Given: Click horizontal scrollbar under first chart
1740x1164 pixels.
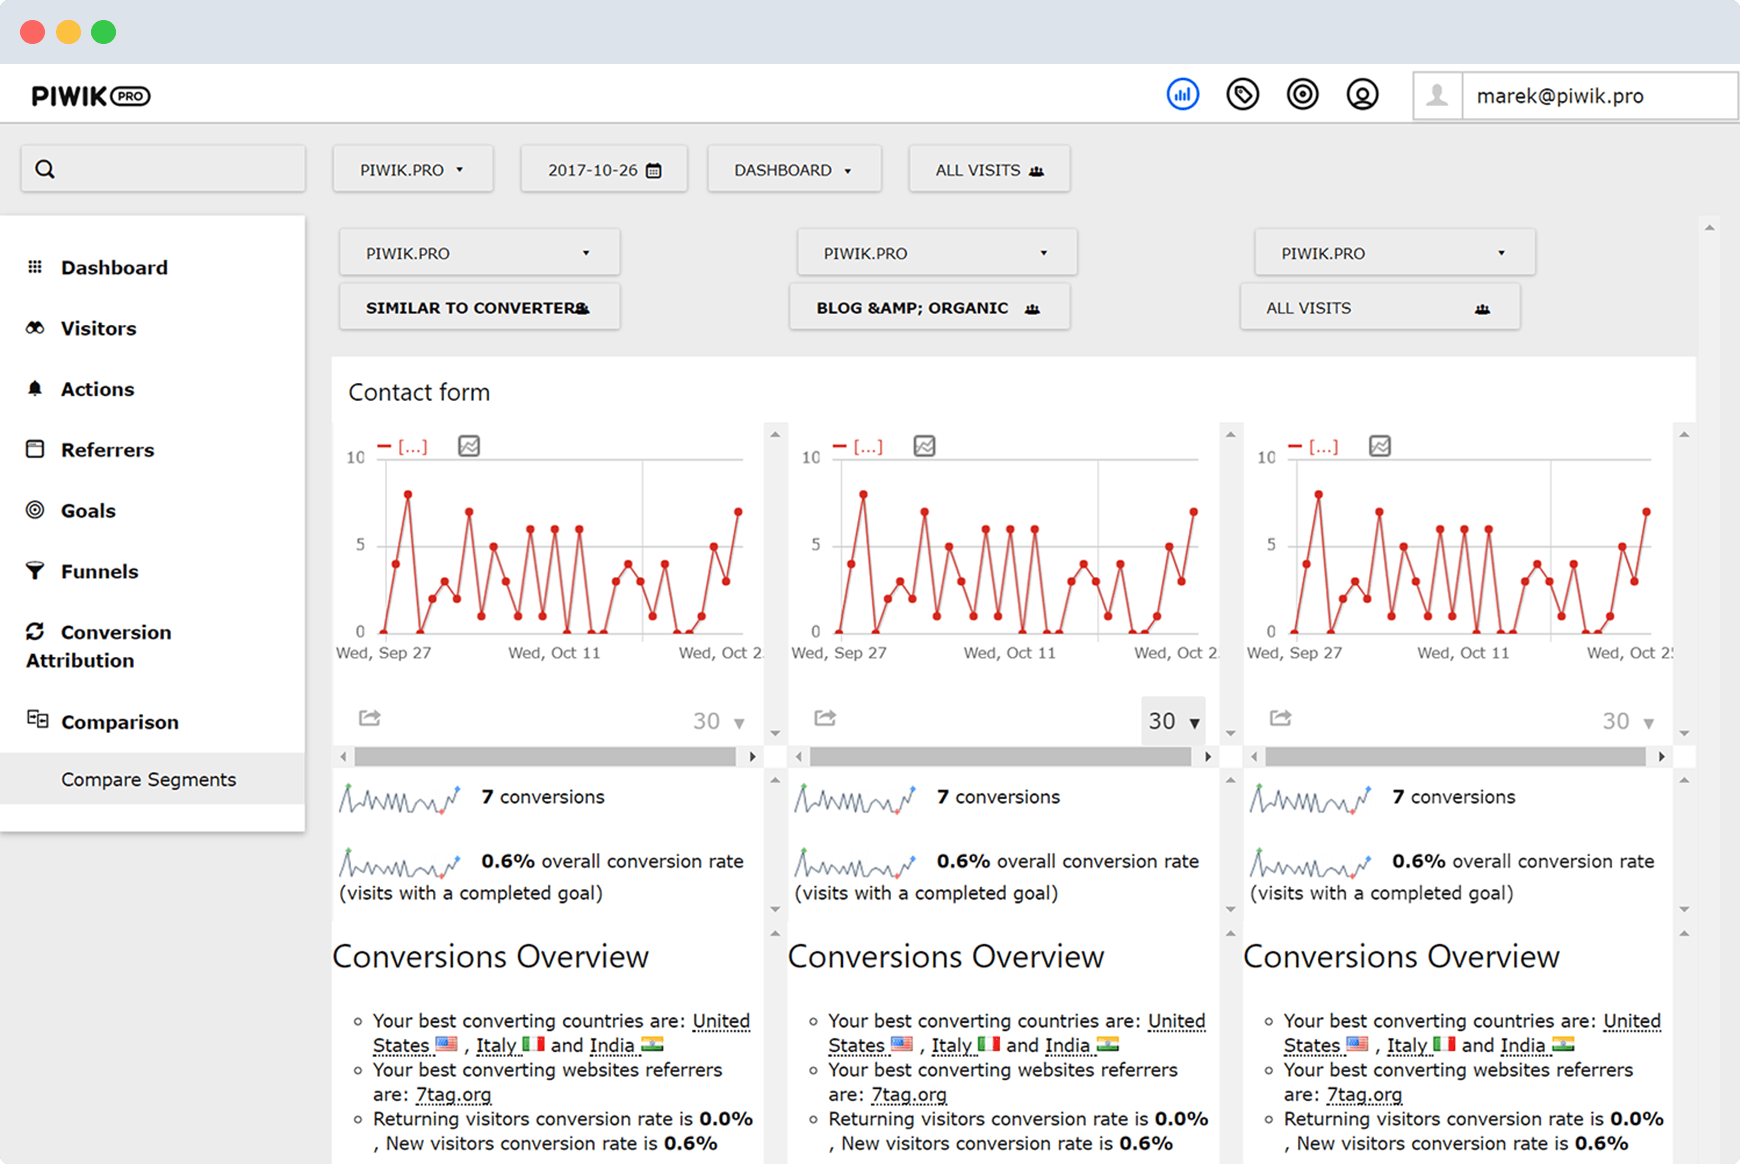Looking at the screenshot, I should coord(545,757).
